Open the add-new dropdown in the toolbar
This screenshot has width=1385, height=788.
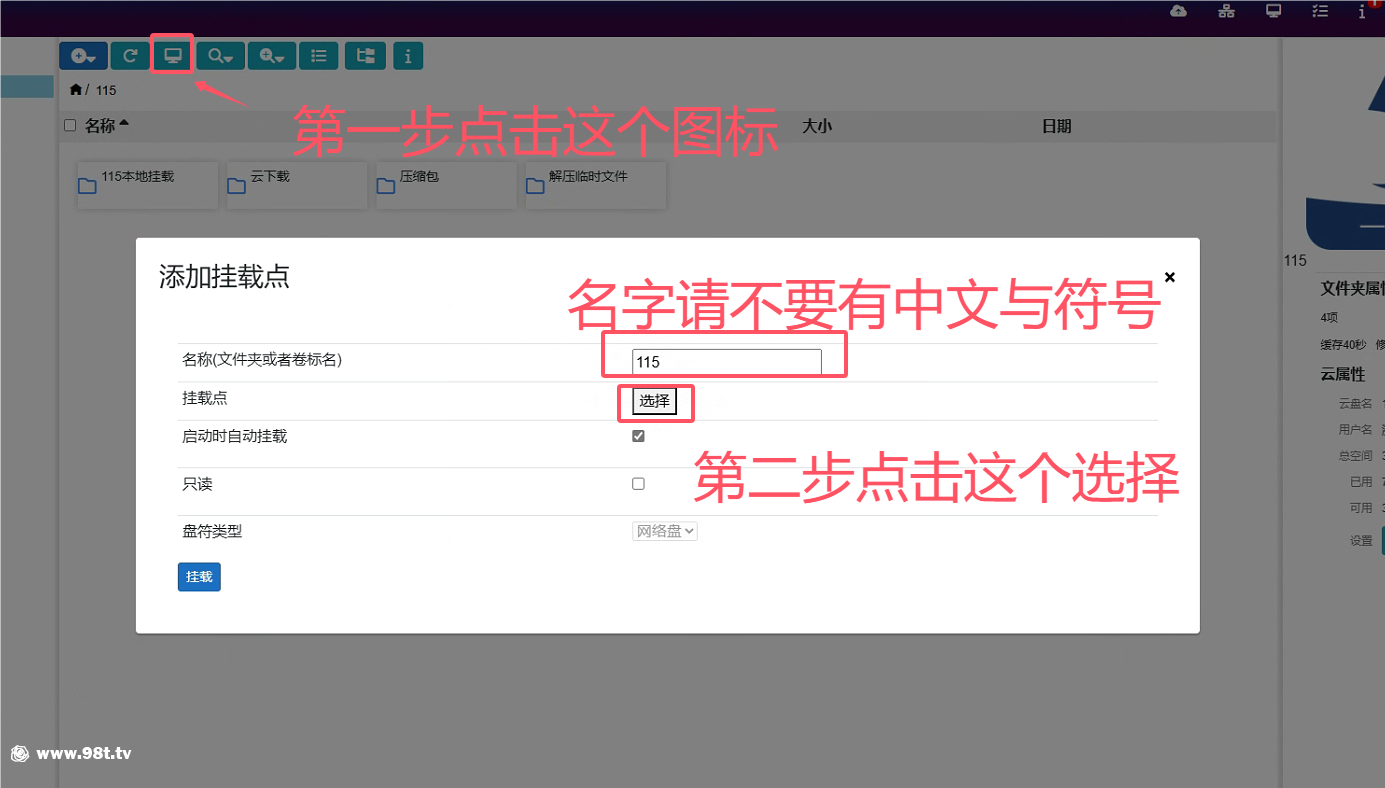83,56
